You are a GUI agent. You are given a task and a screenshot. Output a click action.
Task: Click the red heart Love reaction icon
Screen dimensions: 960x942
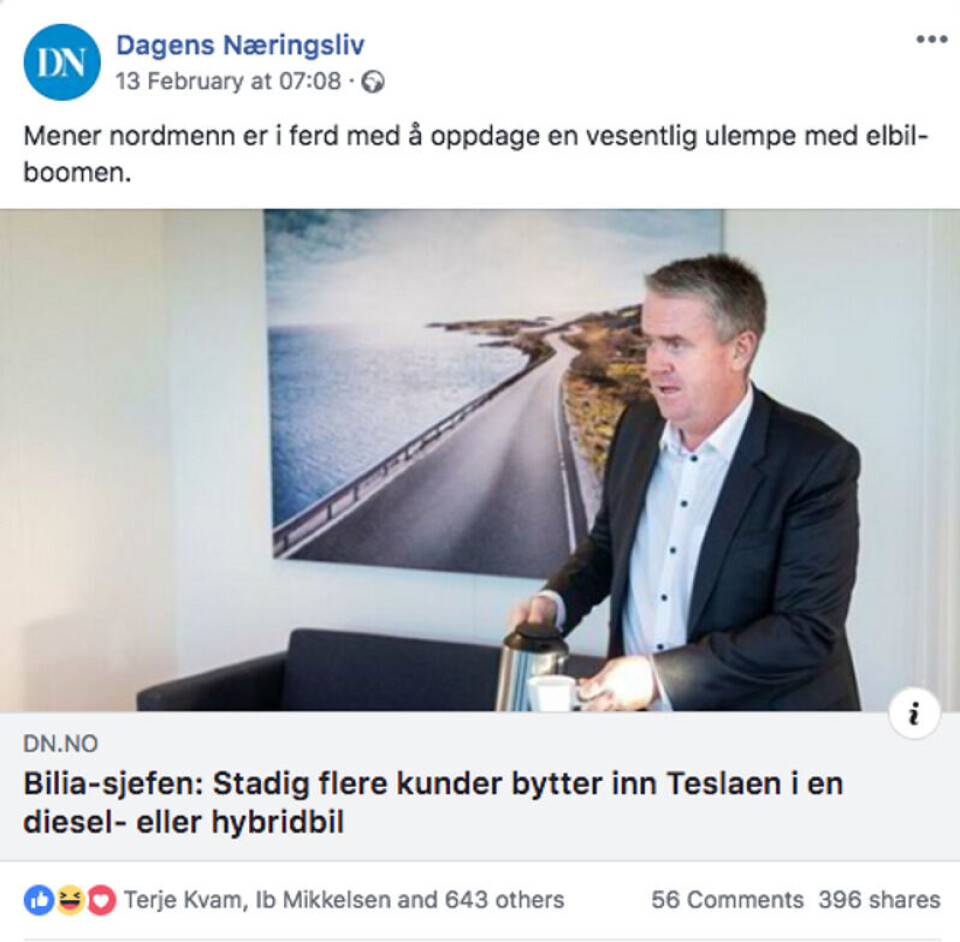tap(102, 900)
